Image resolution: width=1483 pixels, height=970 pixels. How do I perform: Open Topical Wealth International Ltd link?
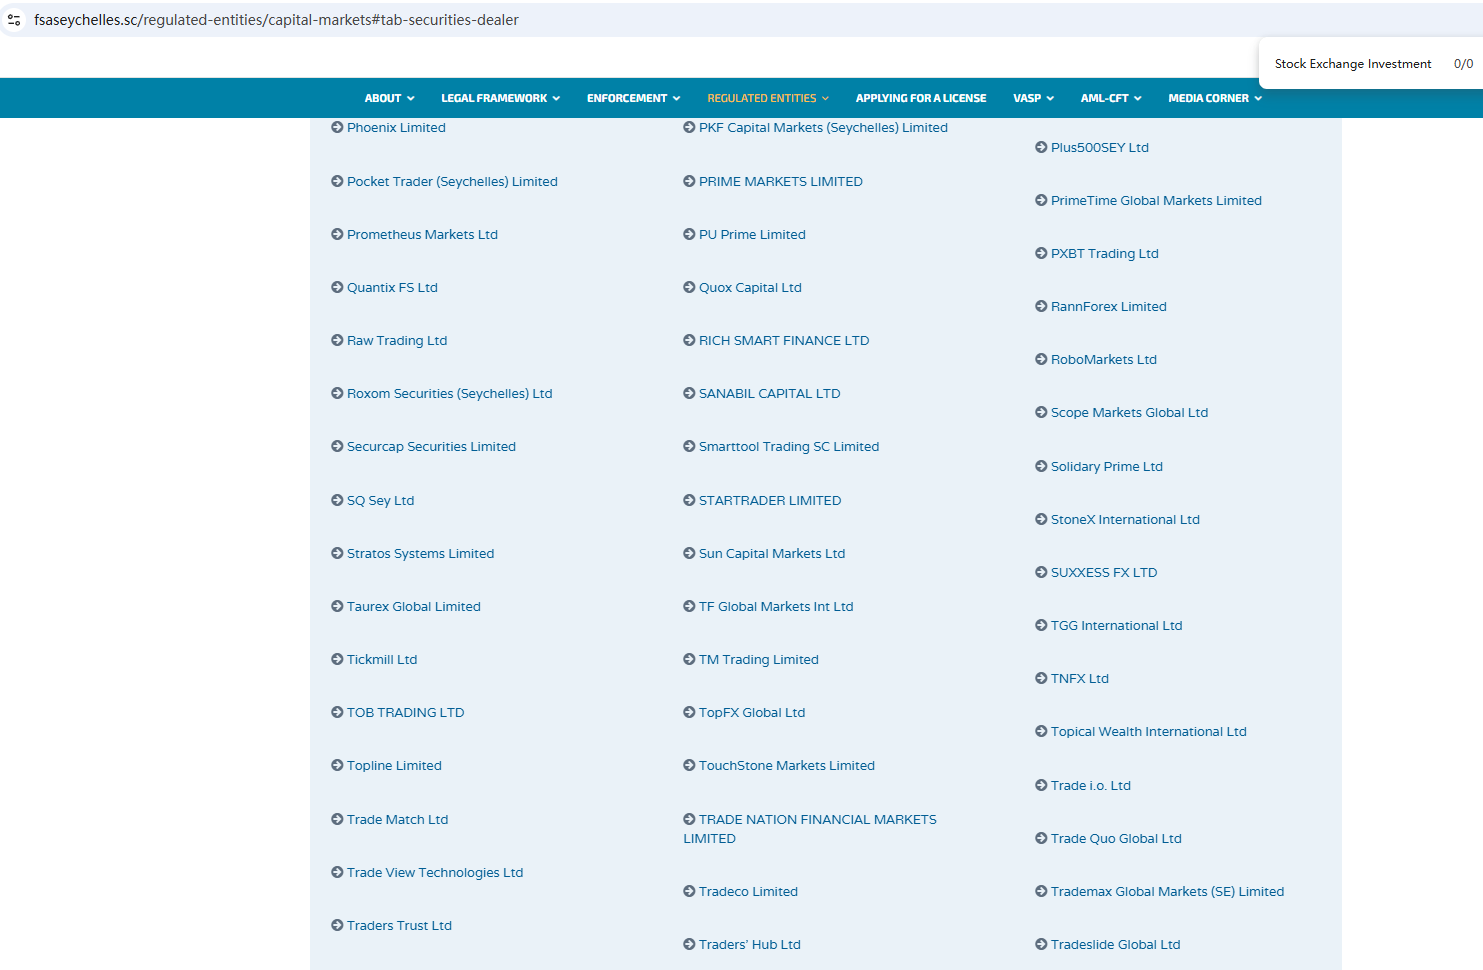[x=1148, y=731]
